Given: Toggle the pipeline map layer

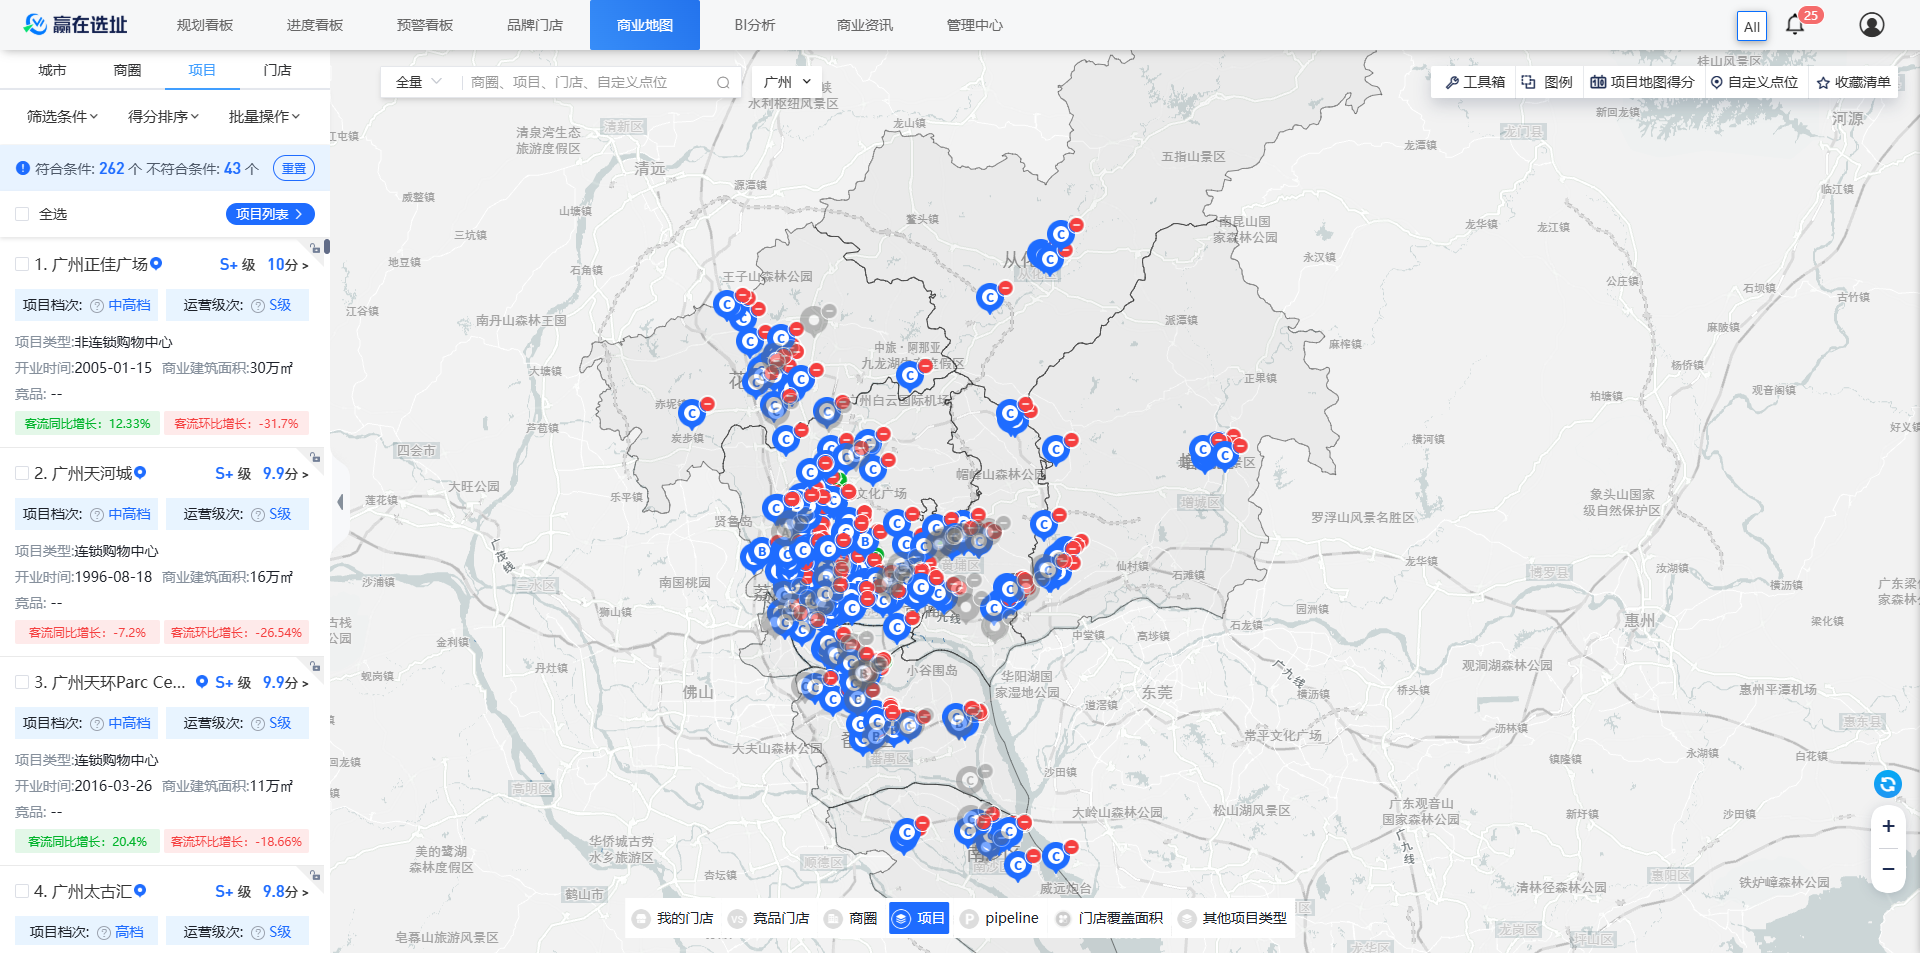Looking at the screenshot, I should coord(999,918).
